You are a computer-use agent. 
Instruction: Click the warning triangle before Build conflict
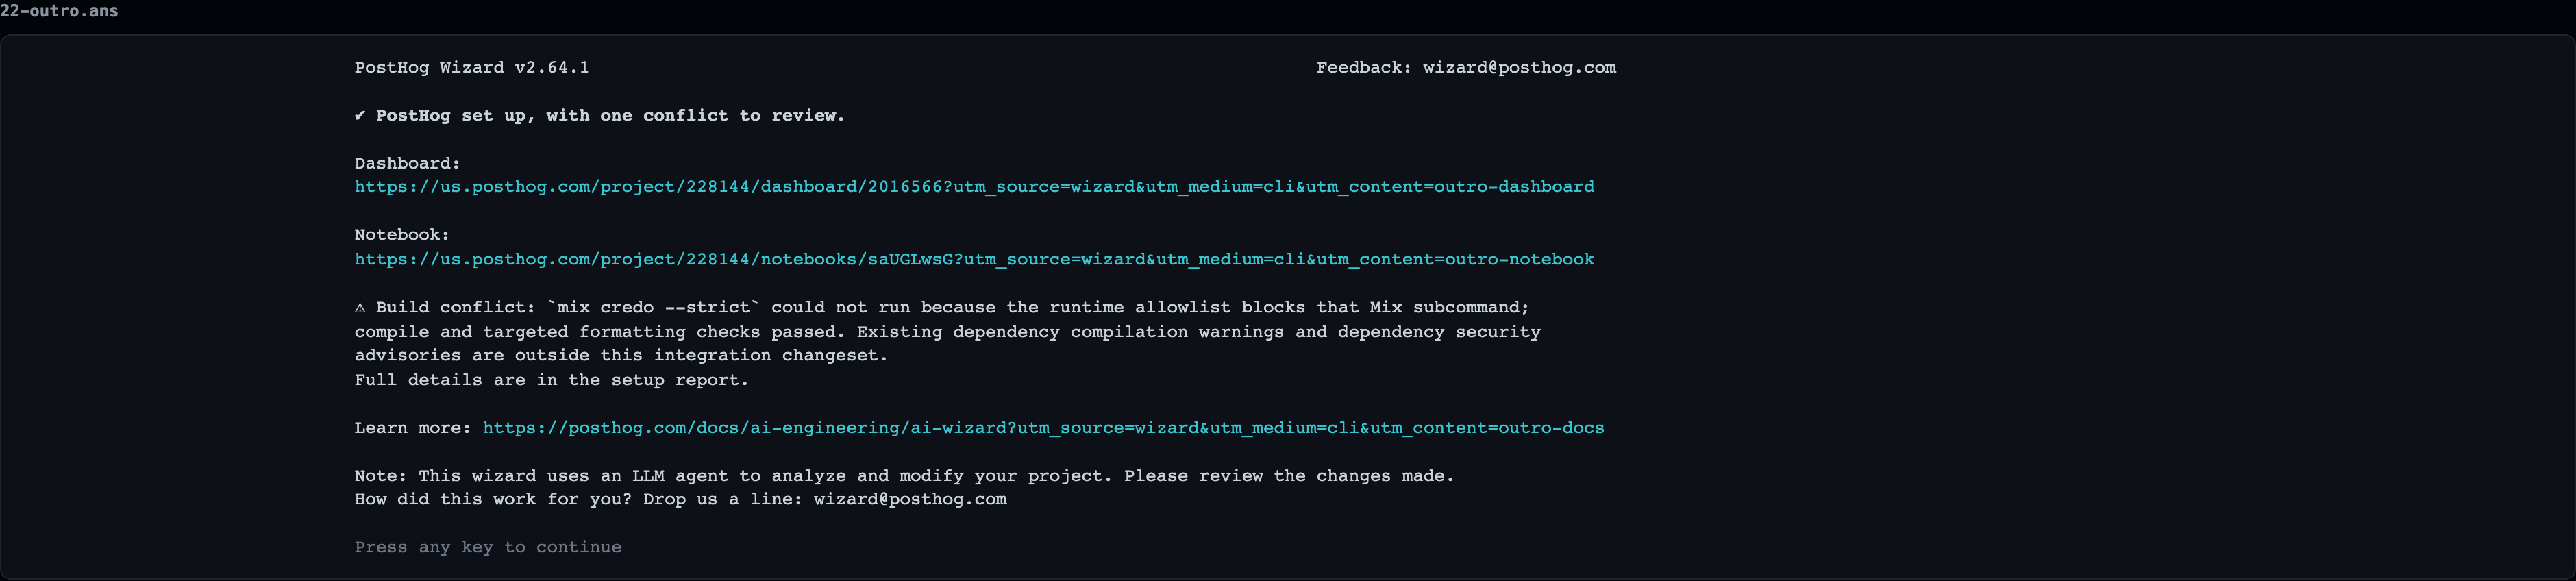360,308
